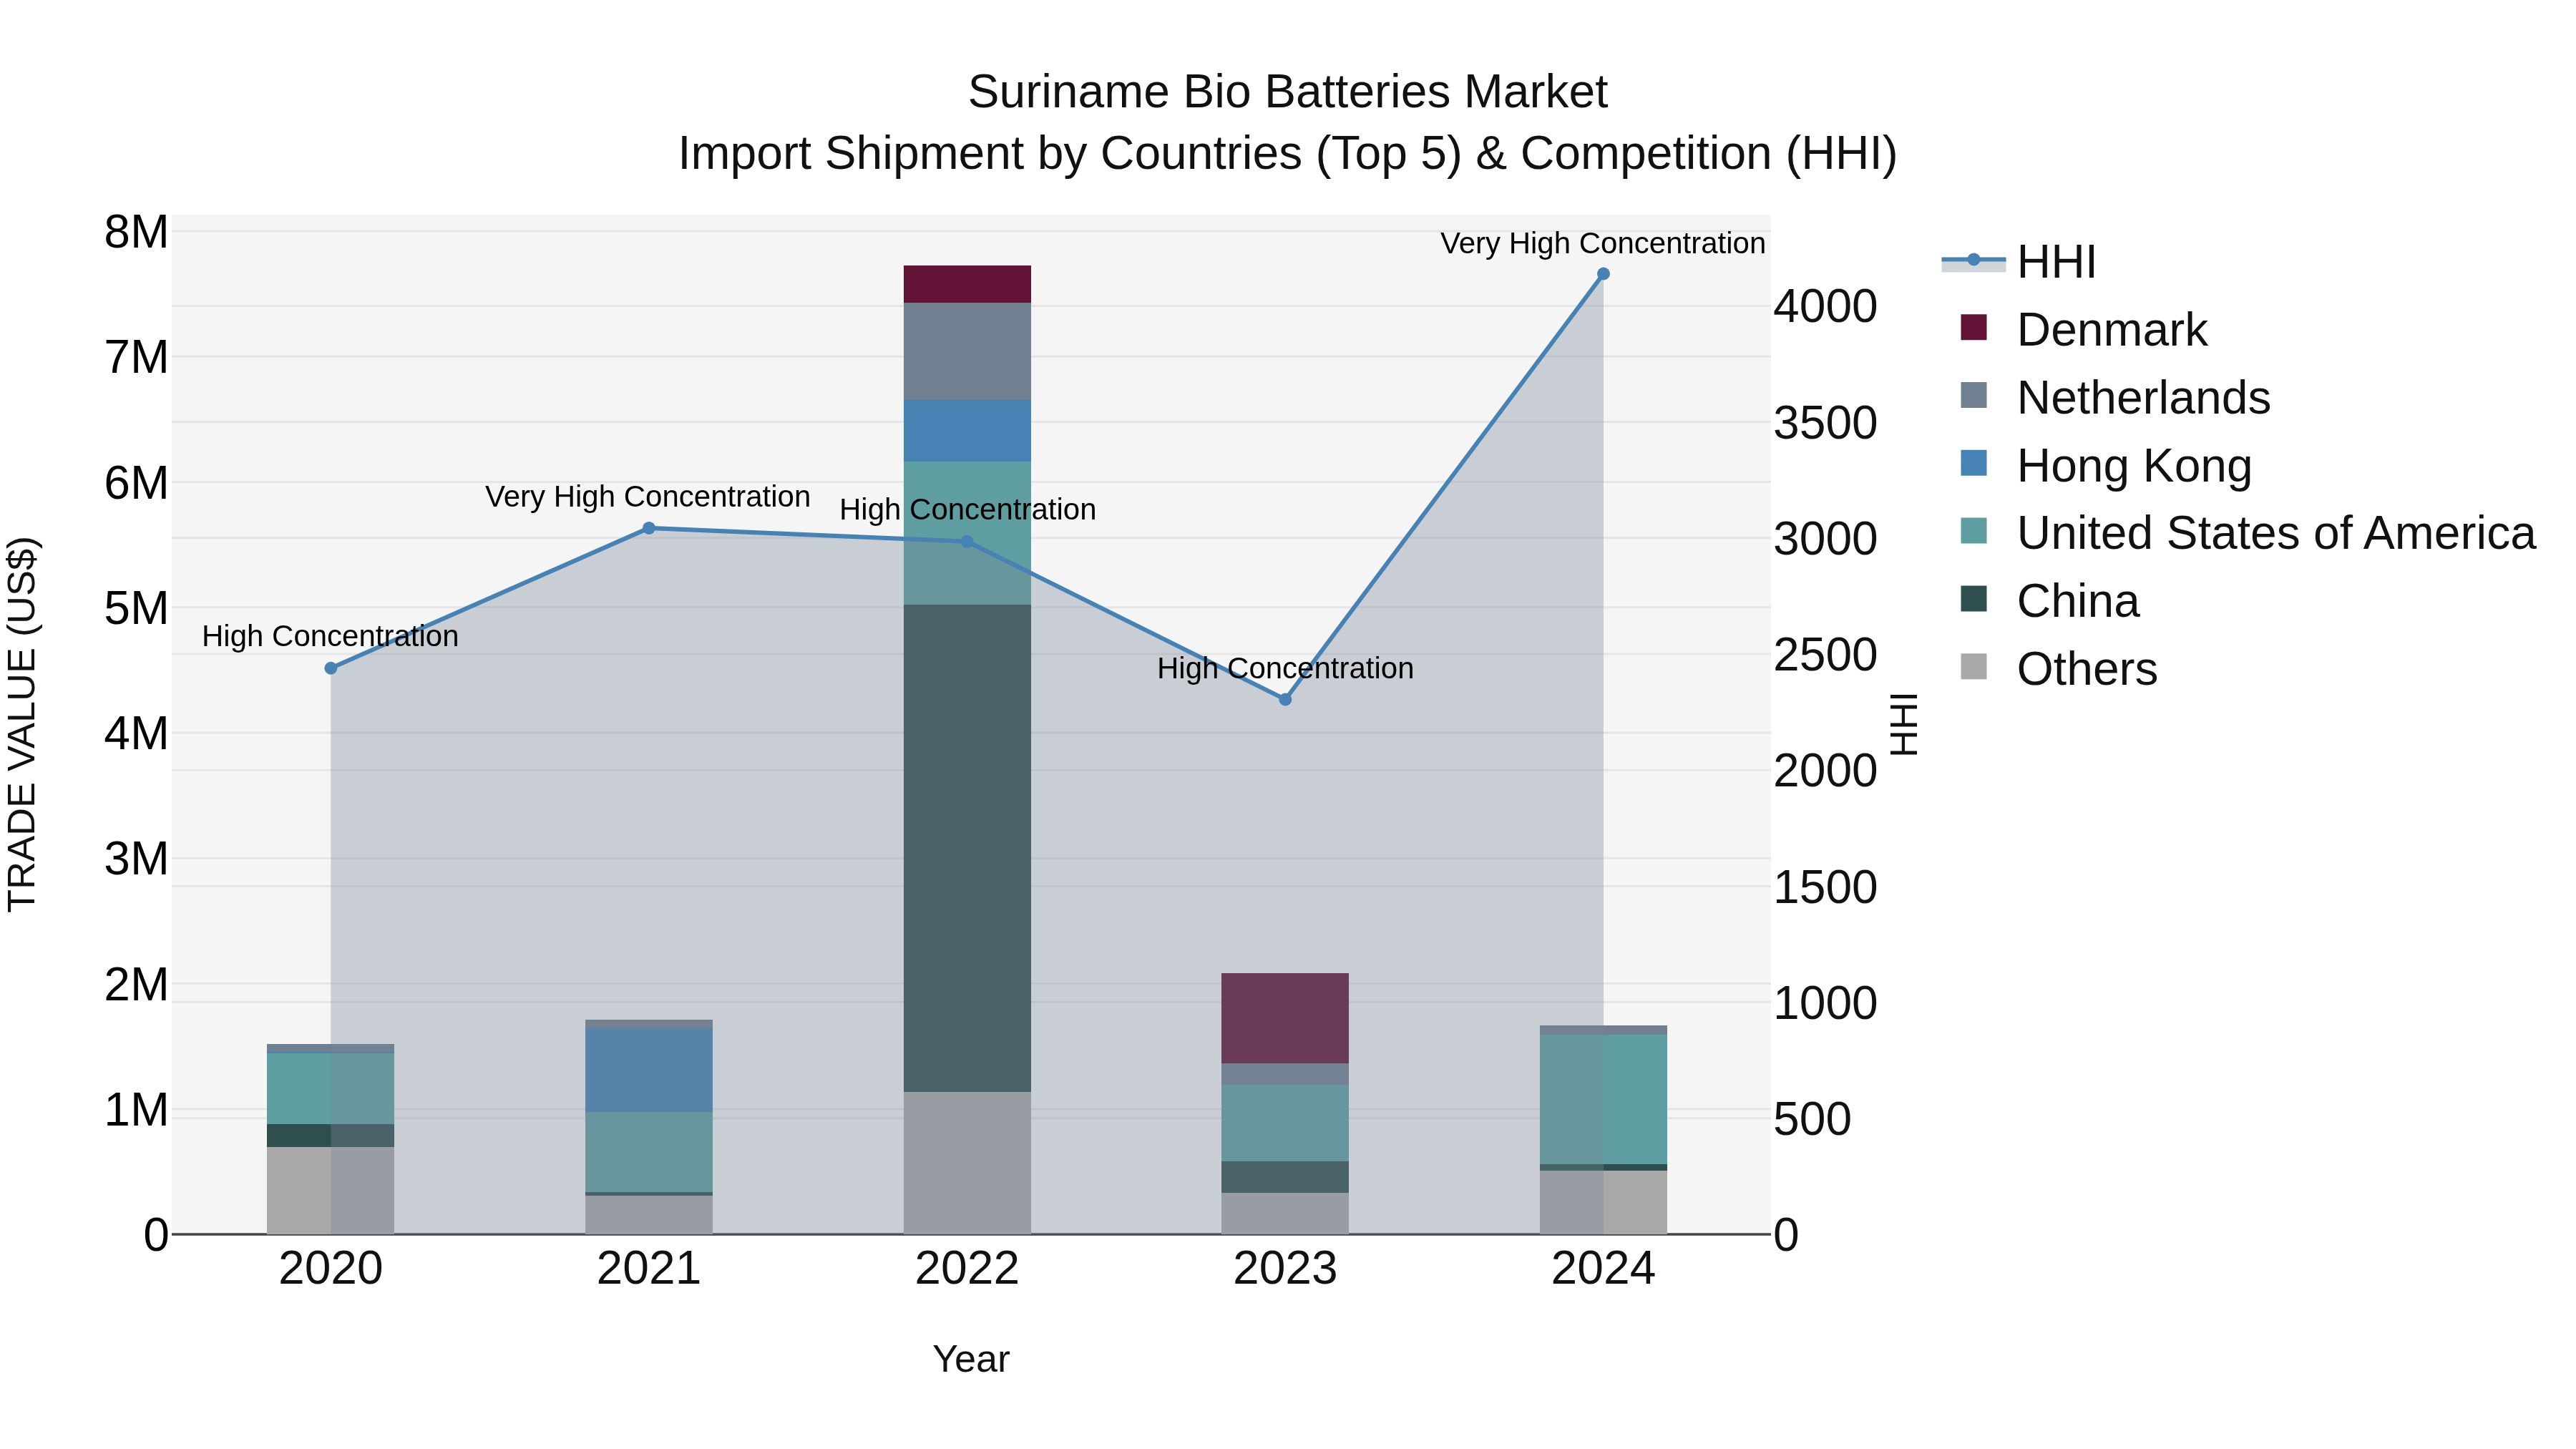
Task: Select the China segment in 2020 bar
Action: [x=331, y=1136]
